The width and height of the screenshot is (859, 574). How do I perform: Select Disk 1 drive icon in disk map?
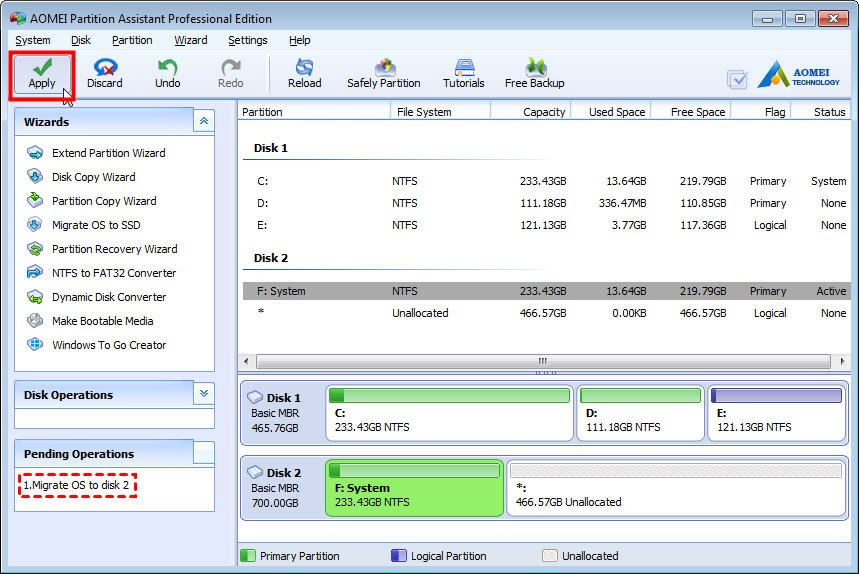255,397
